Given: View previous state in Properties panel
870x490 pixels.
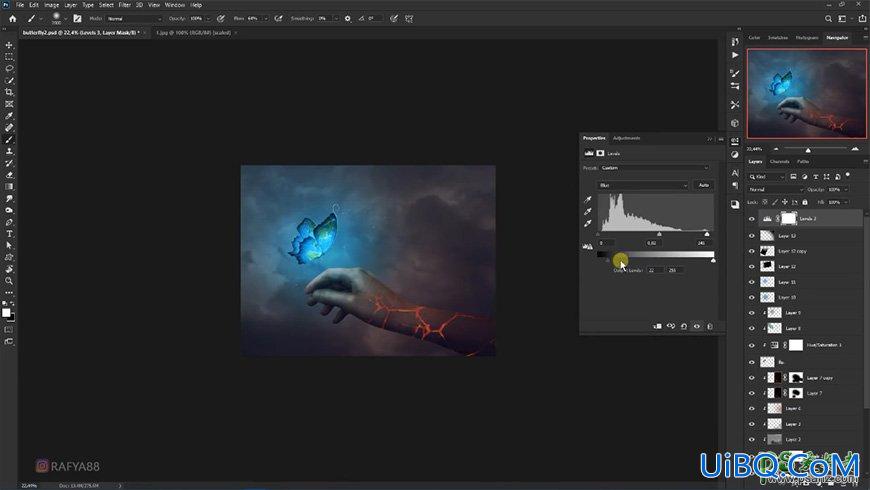Looking at the screenshot, I should [671, 326].
